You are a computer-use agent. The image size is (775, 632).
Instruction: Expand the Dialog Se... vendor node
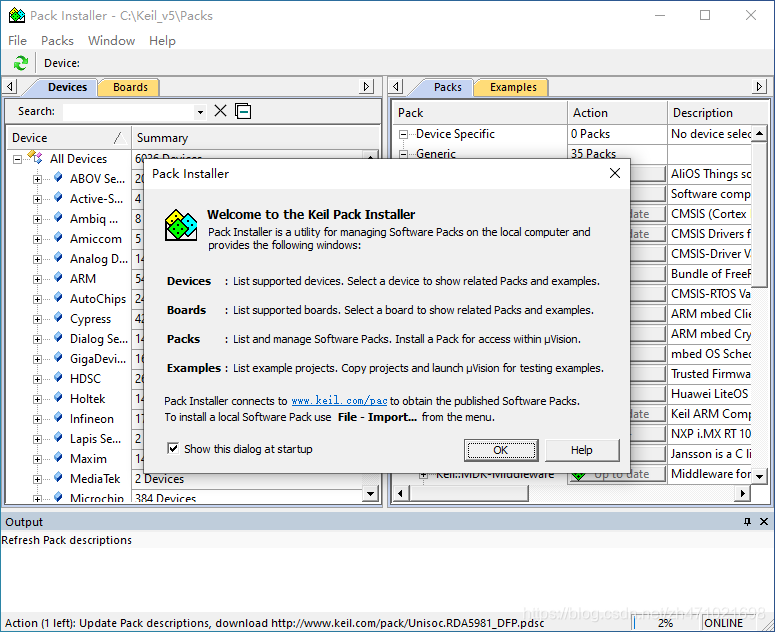click(x=38, y=339)
